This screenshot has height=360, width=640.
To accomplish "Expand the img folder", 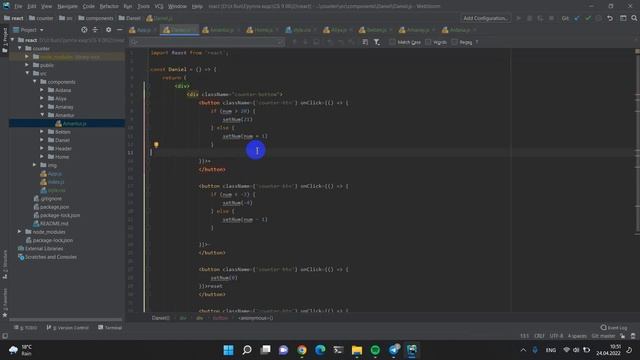I will click(35, 165).
